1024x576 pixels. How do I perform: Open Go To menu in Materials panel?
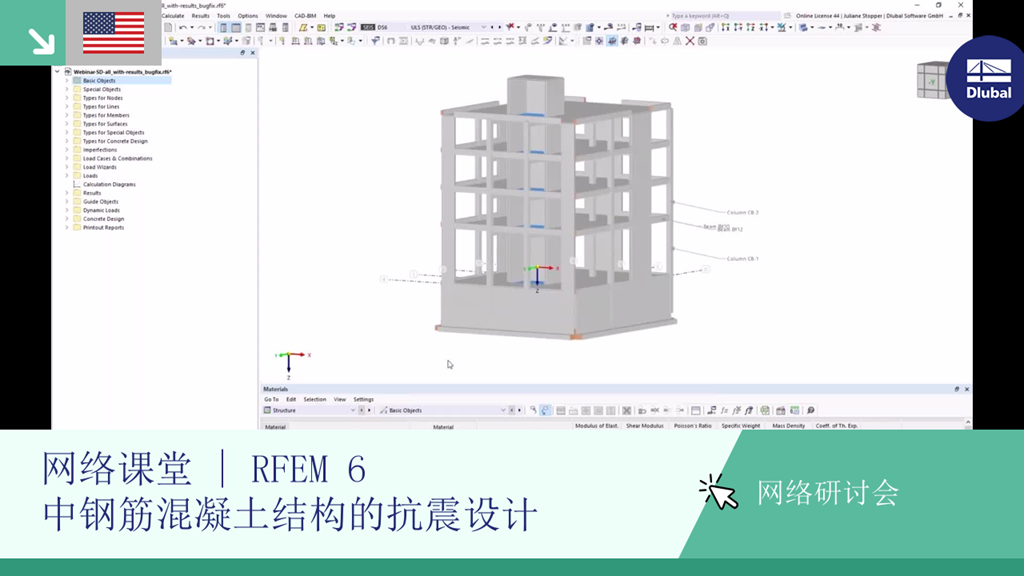click(271, 399)
